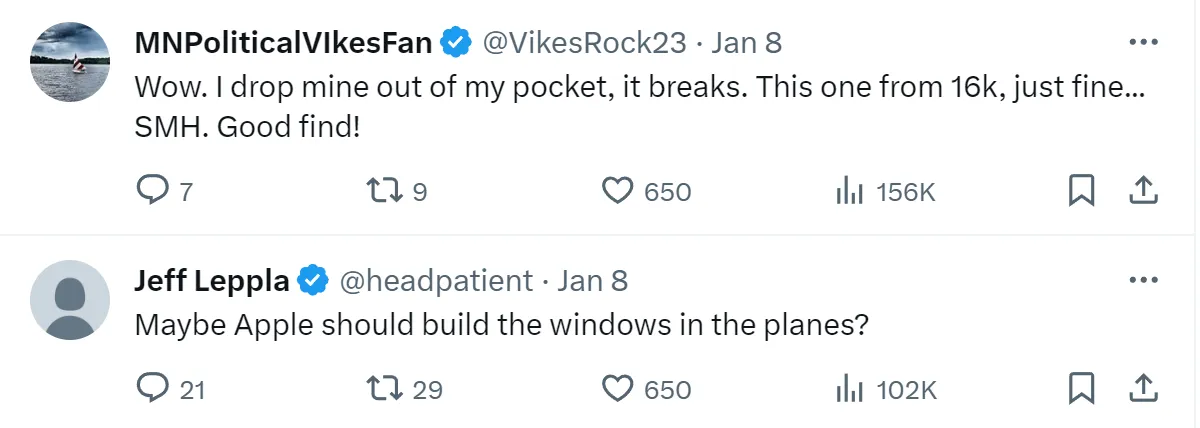Viewport: 1200px width, 428px height.
Task: Open Jan 8 timestamp of VikesRock23 tweet
Action: click(x=746, y=43)
